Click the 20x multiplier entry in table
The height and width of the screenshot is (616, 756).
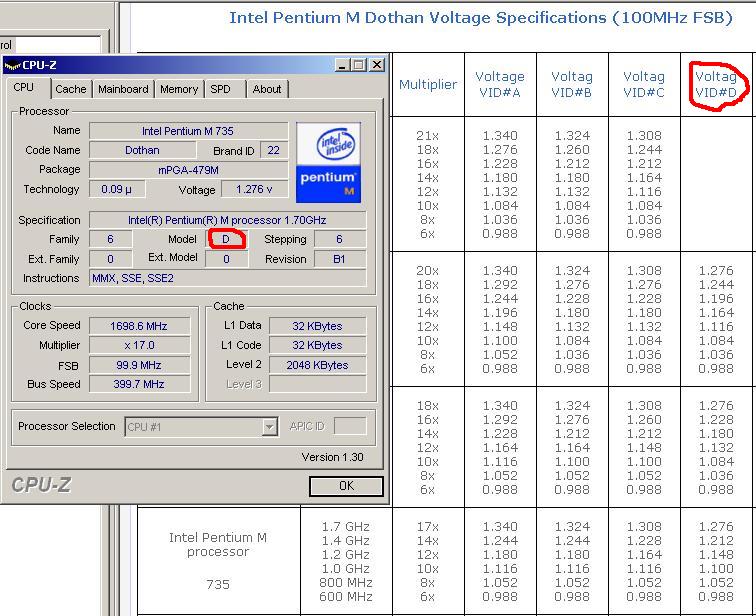click(x=428, y=271)
